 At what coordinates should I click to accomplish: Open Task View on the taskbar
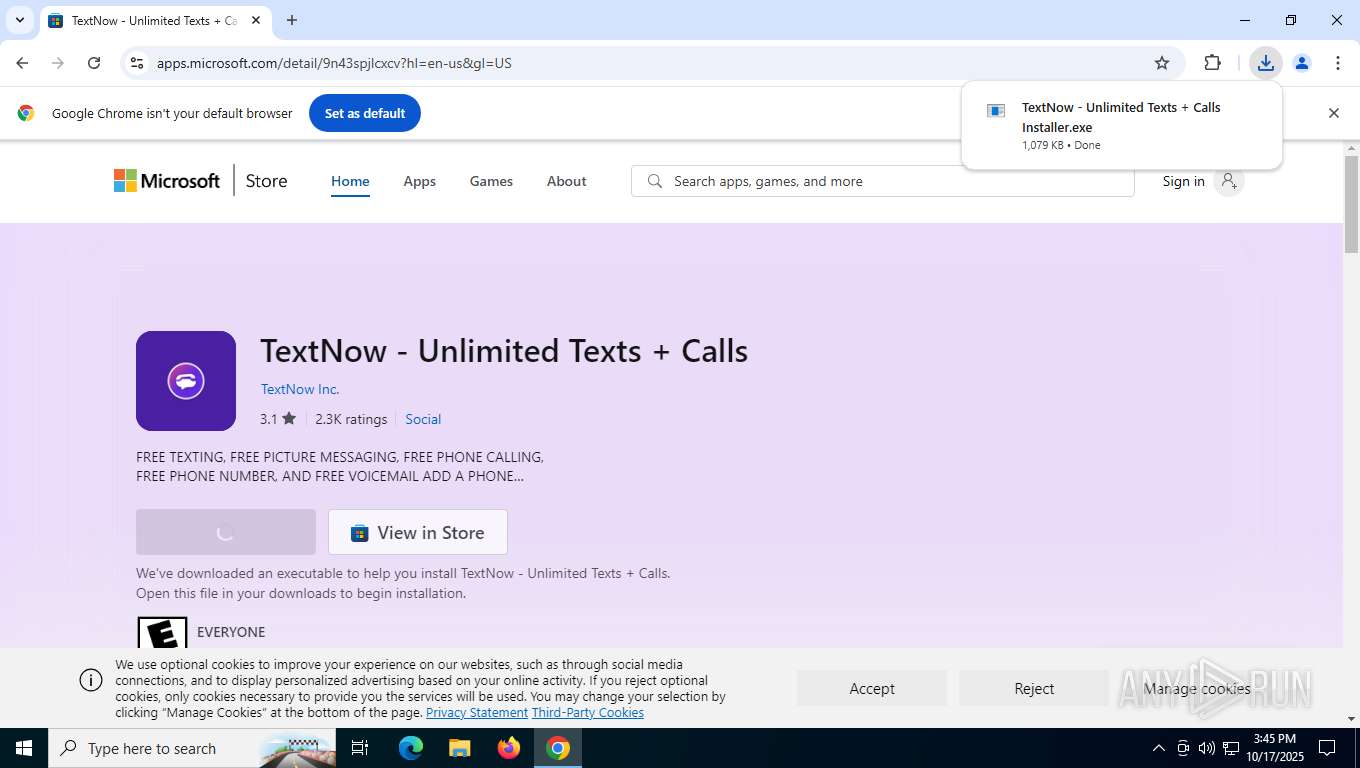pyautogui.click(x=360, y=748)
